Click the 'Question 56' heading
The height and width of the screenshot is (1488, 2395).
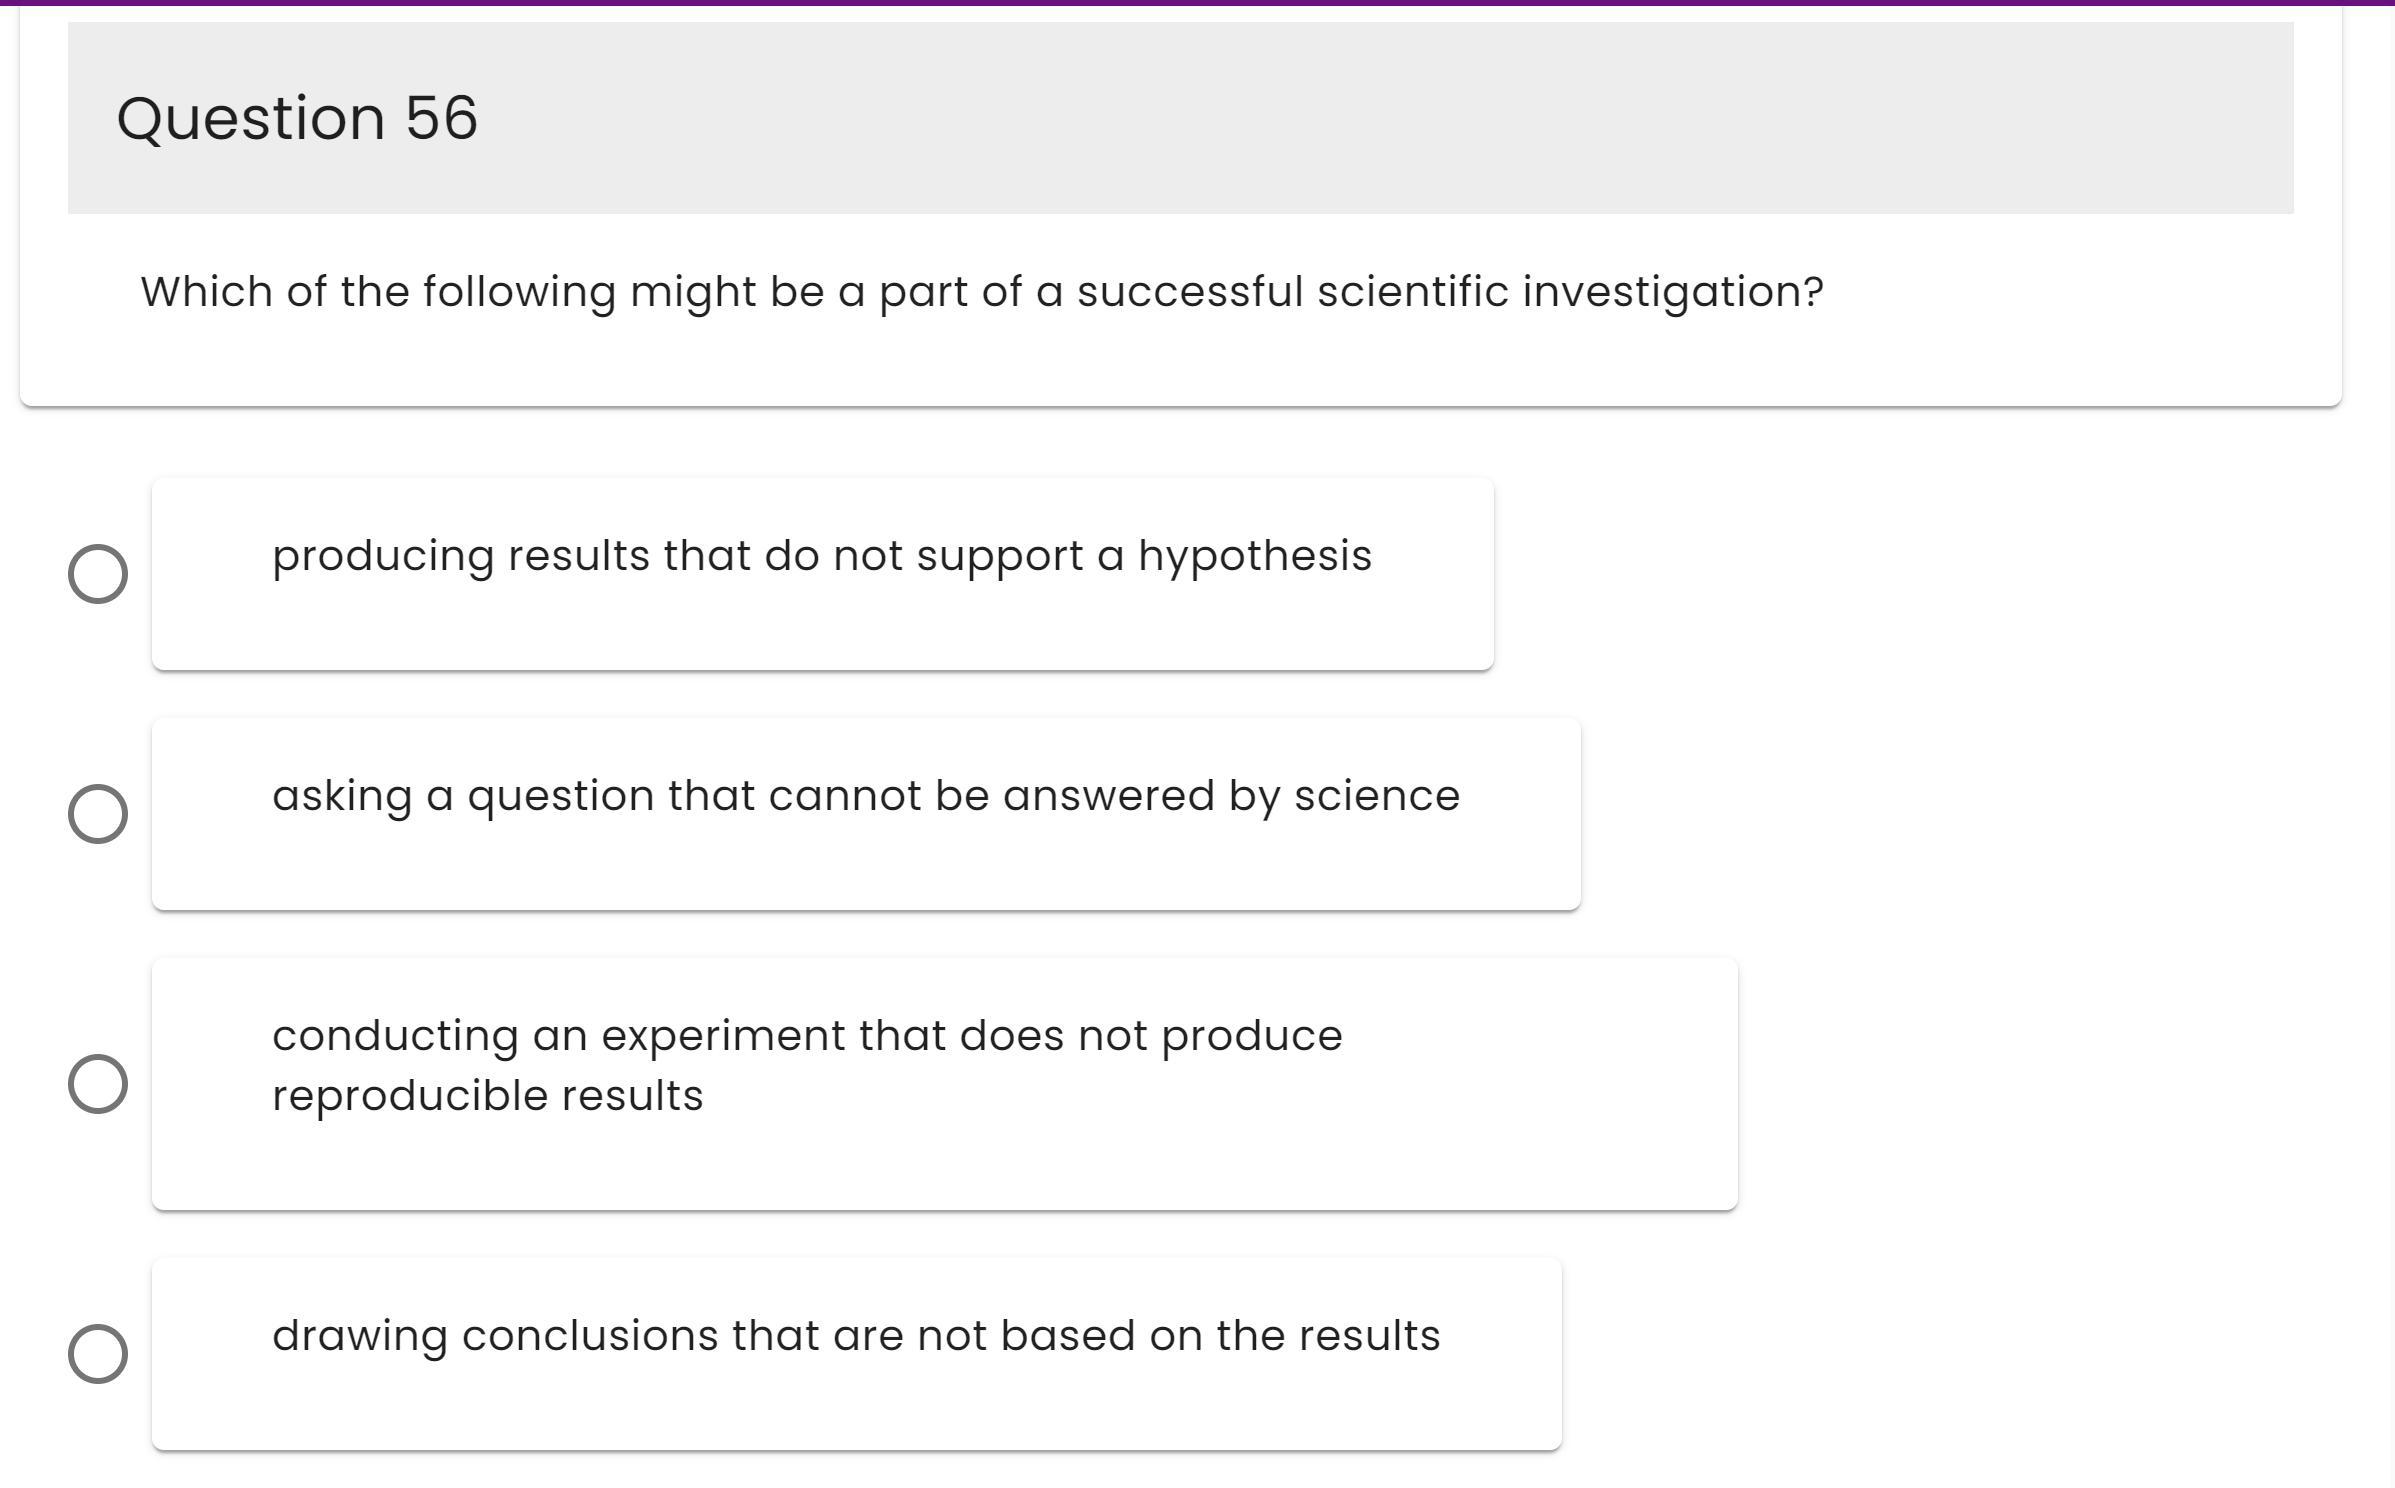tap(297, 118)
